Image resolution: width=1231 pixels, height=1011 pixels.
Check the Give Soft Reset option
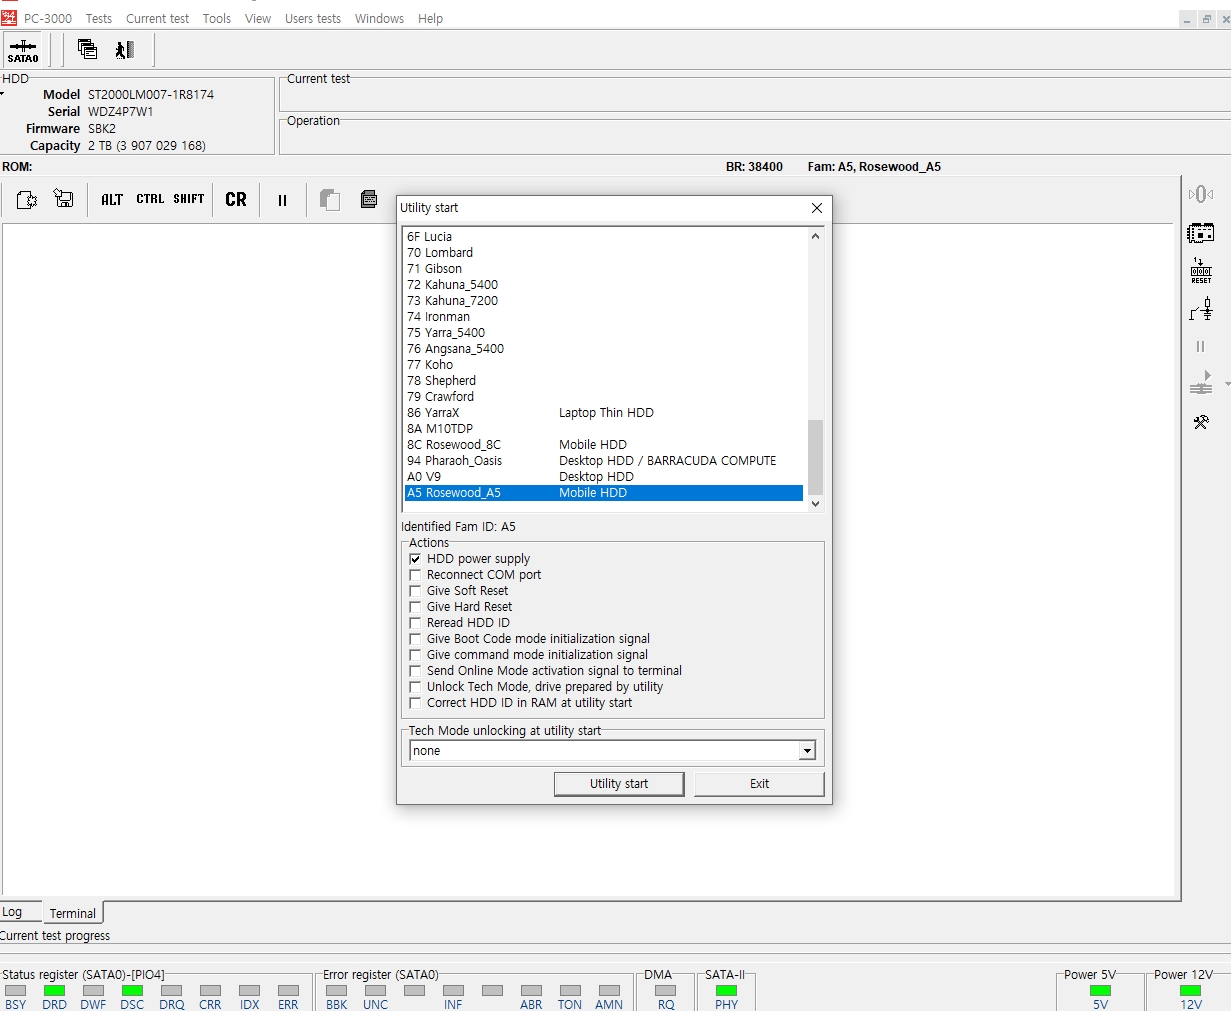(415, 591)
